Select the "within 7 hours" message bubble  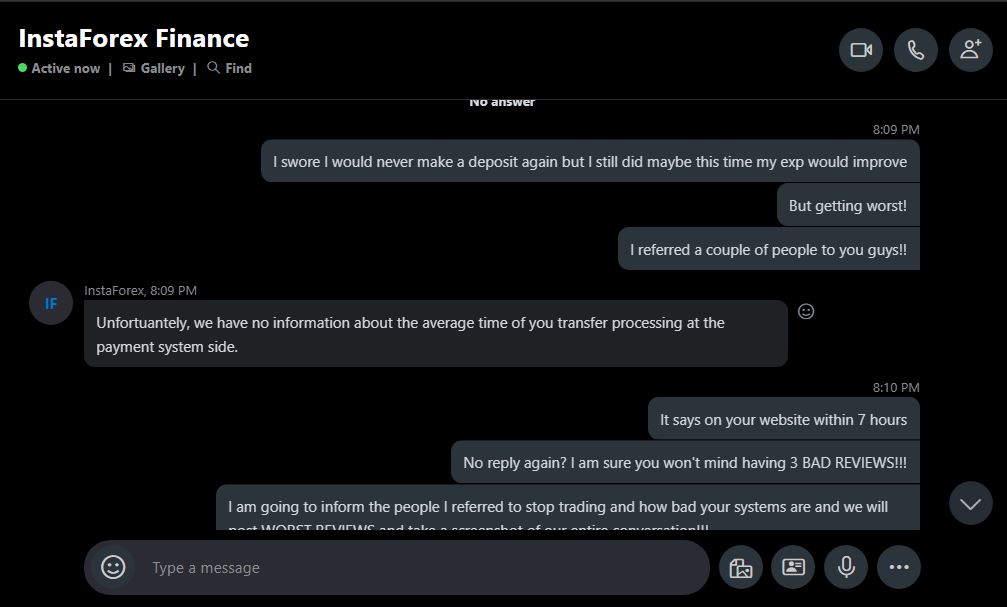[x=783, y=419]
